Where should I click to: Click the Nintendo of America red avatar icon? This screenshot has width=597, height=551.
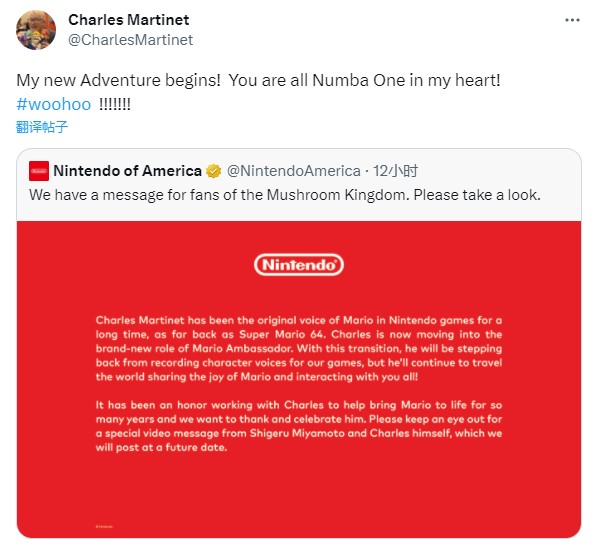[39, 171]
